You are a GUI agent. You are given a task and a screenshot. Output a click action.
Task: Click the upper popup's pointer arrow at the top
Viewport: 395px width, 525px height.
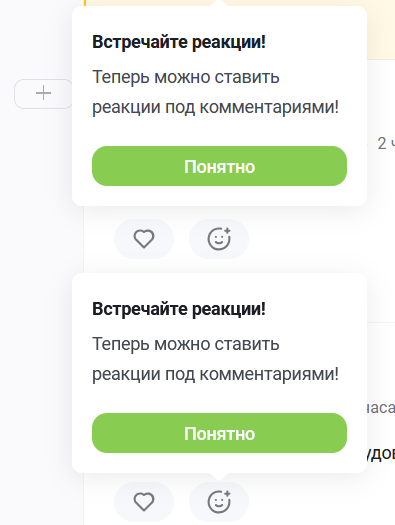pos(219,3)
